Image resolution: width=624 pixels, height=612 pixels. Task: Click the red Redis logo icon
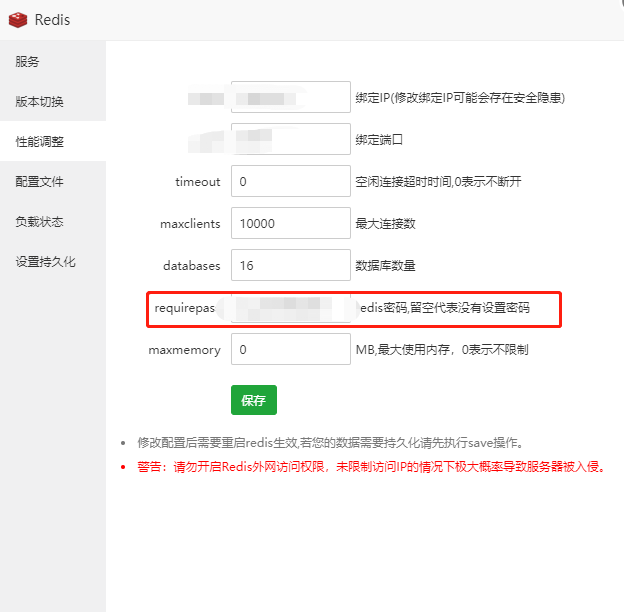point(18,20)
